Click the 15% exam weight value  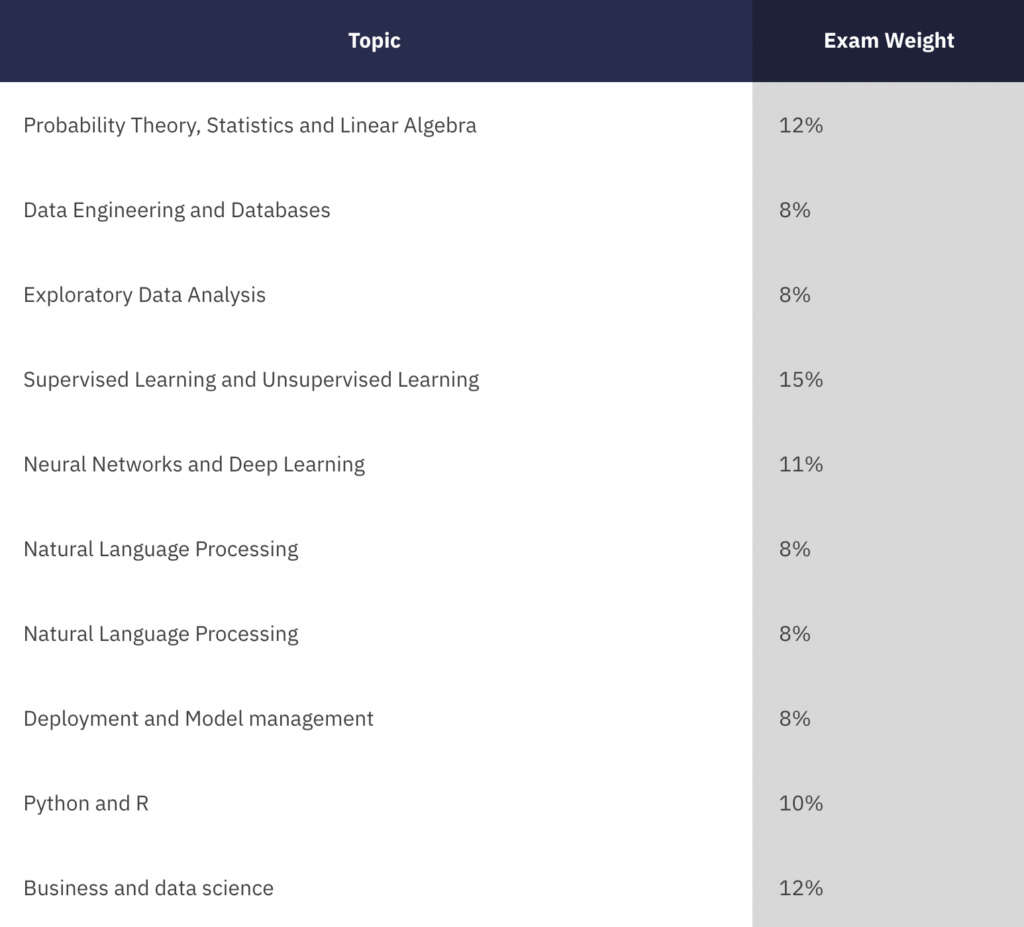801,380
